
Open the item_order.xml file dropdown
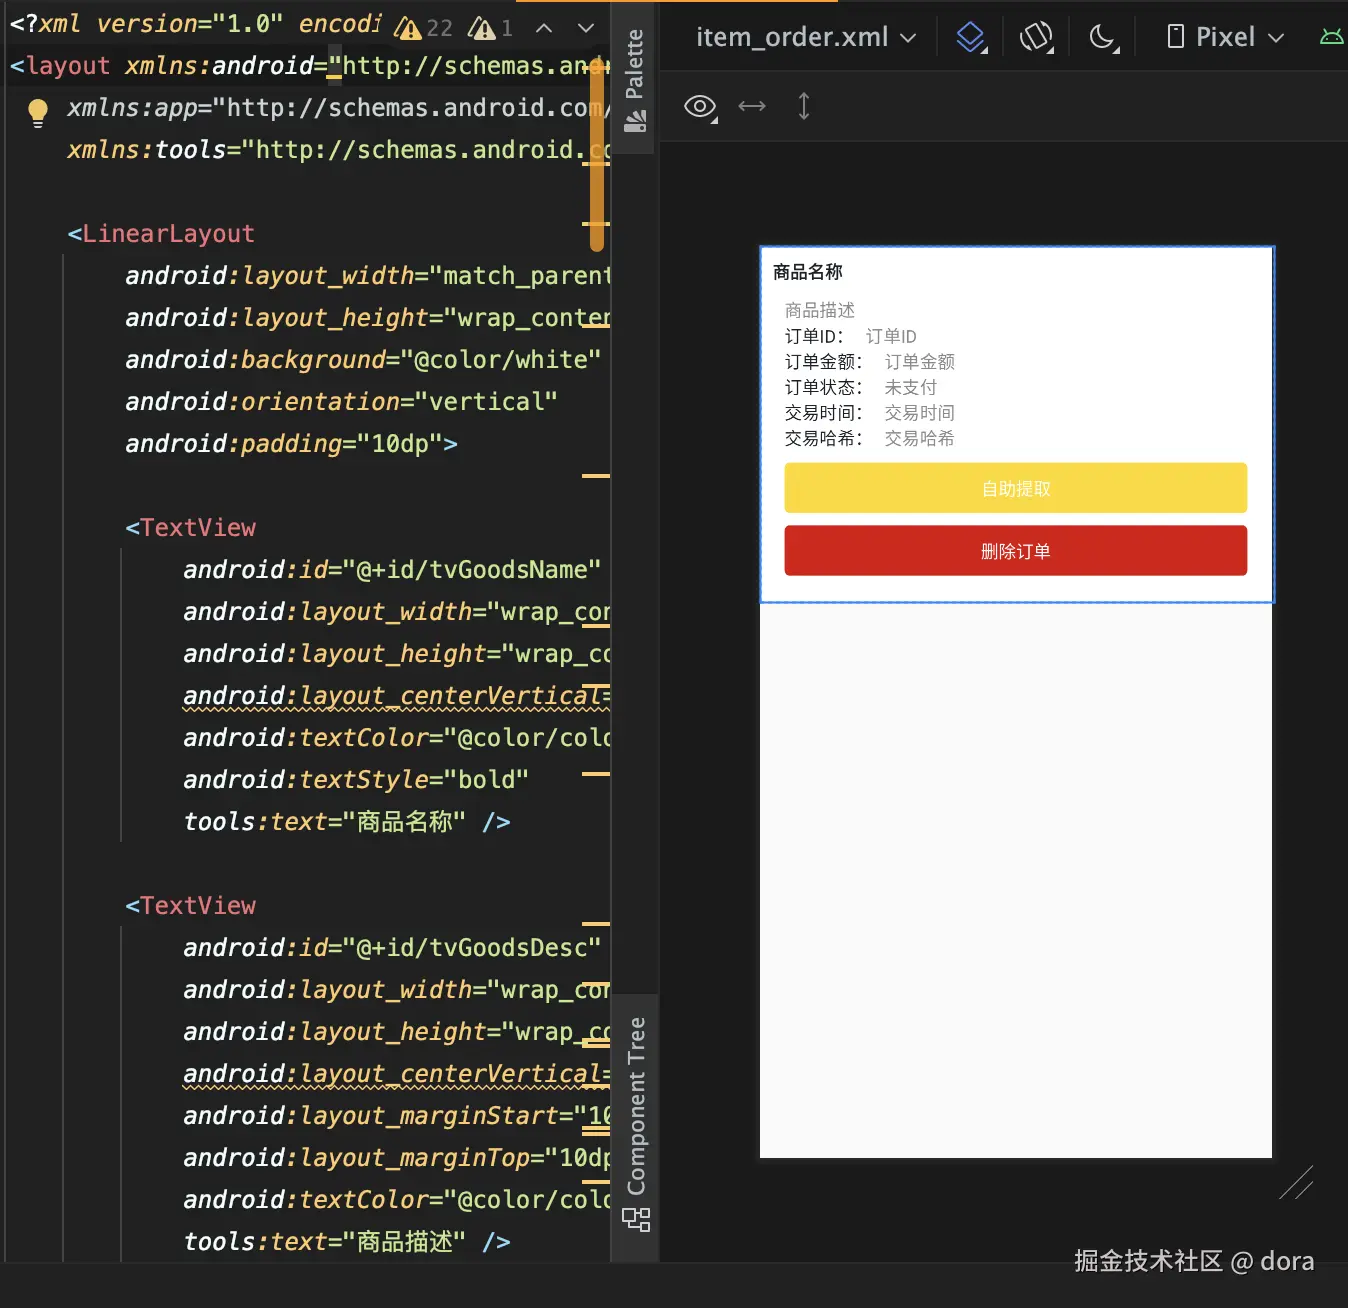[806, 38]
